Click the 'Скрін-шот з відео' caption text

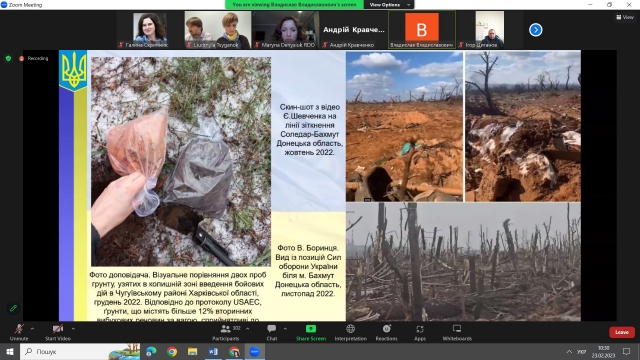click(310, 129)
